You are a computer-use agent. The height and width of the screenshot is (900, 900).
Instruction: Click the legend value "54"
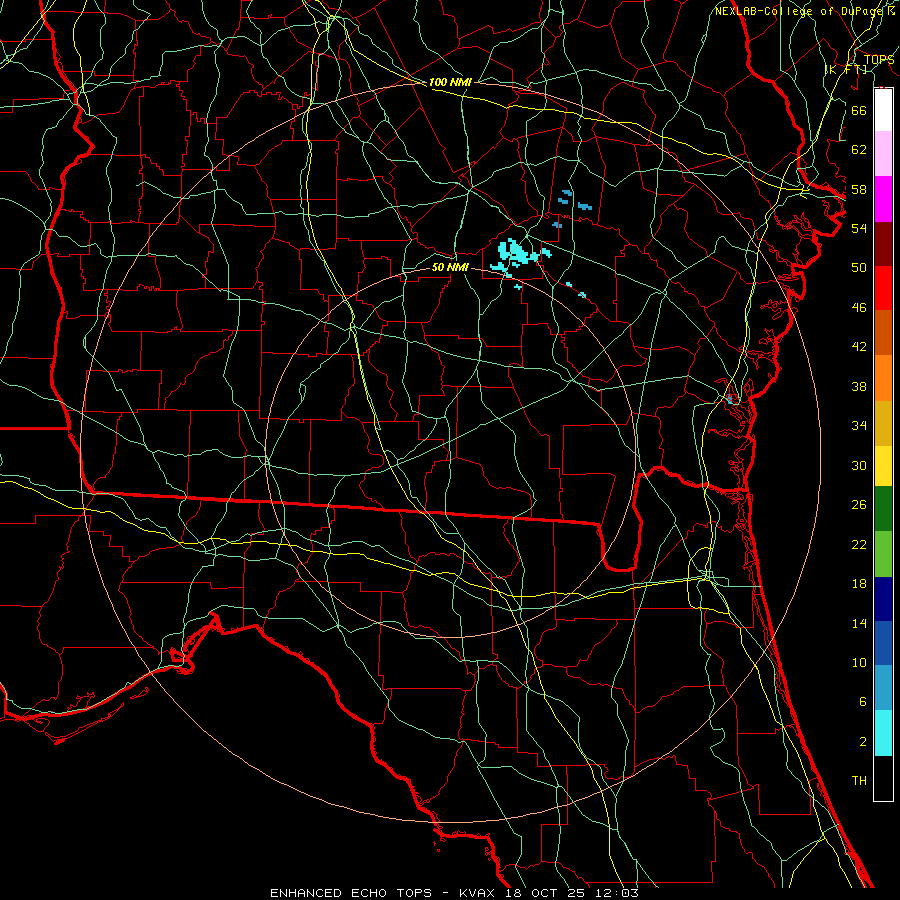pyautogui.click(x=859, y=228)
